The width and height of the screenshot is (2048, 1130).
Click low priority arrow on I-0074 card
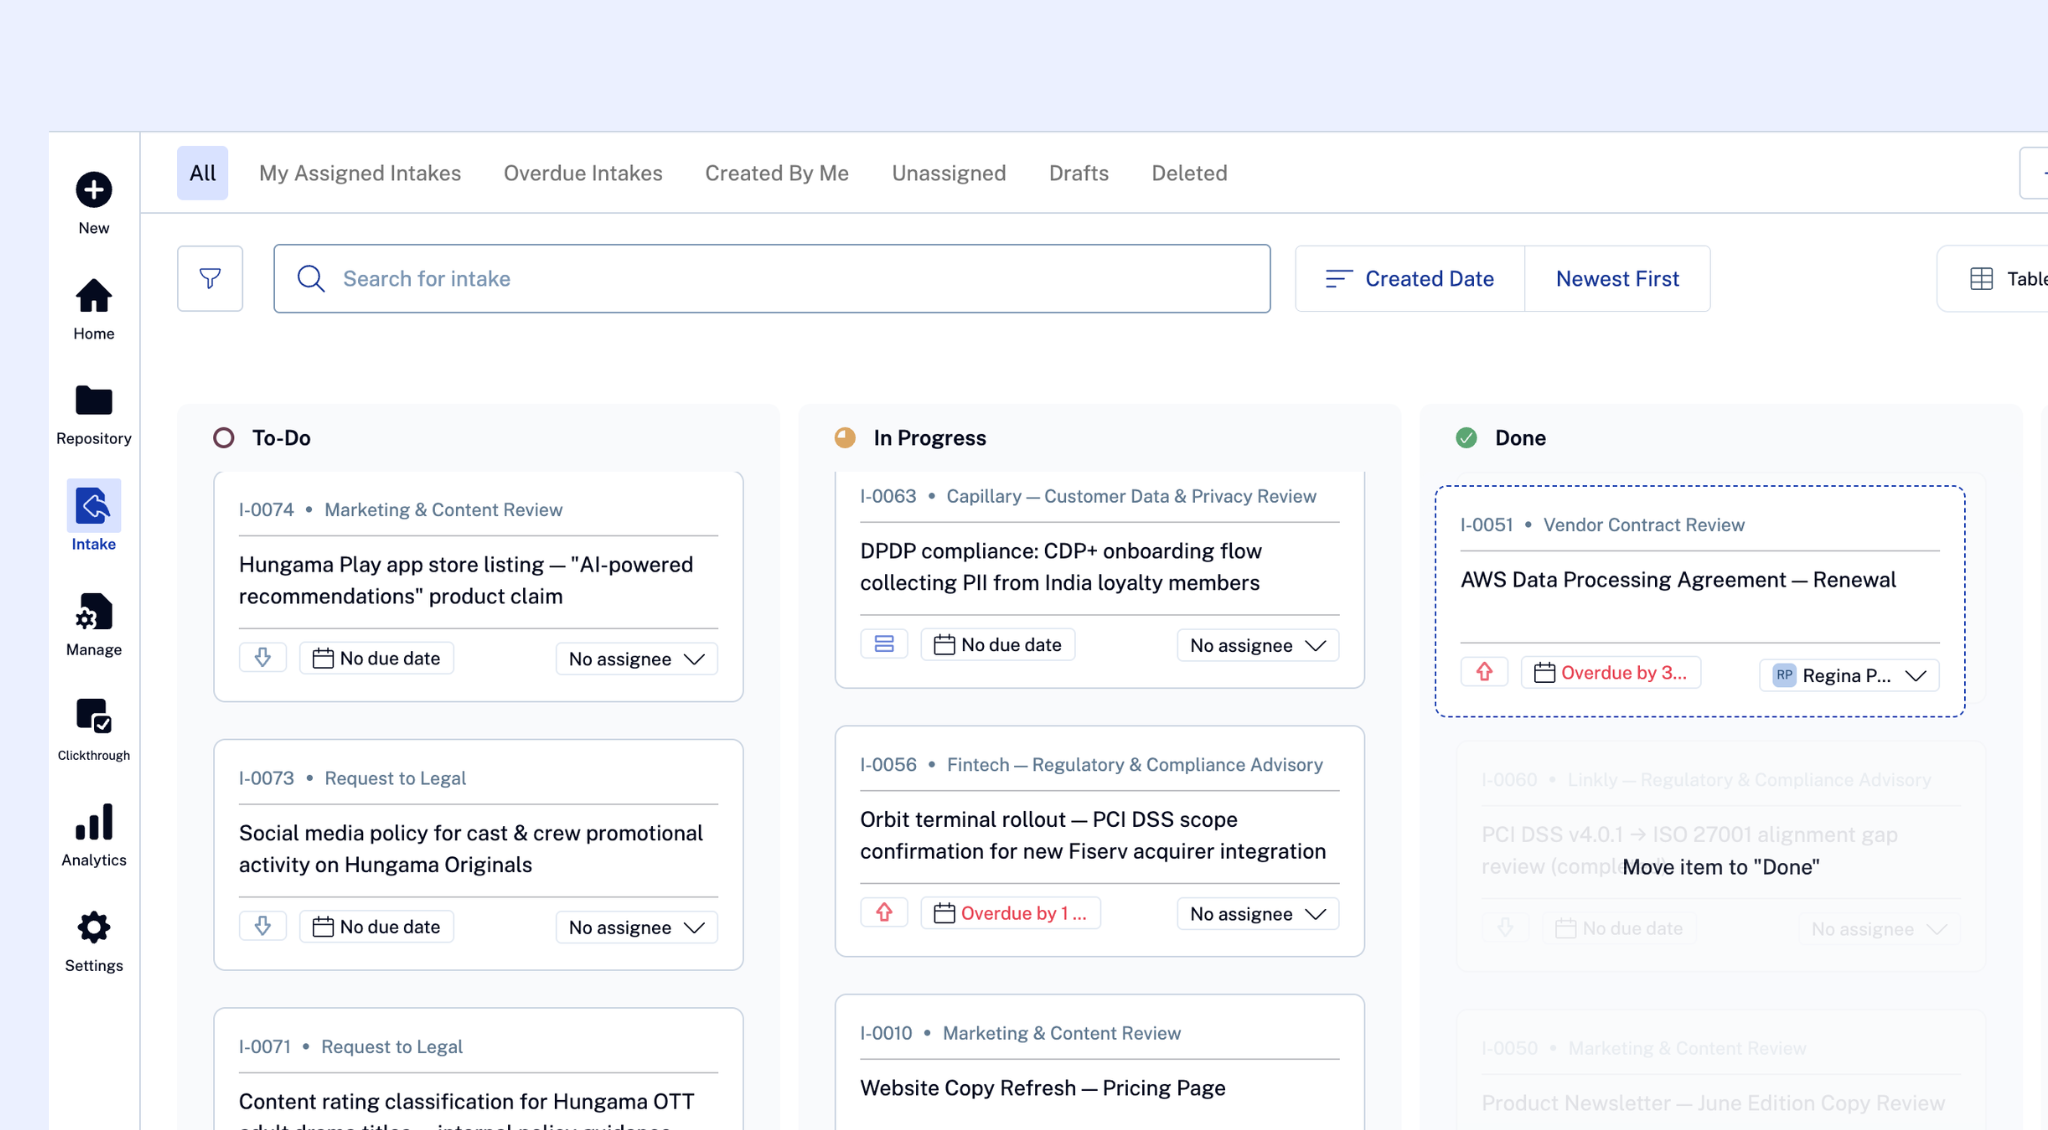[x=263, y=658]
